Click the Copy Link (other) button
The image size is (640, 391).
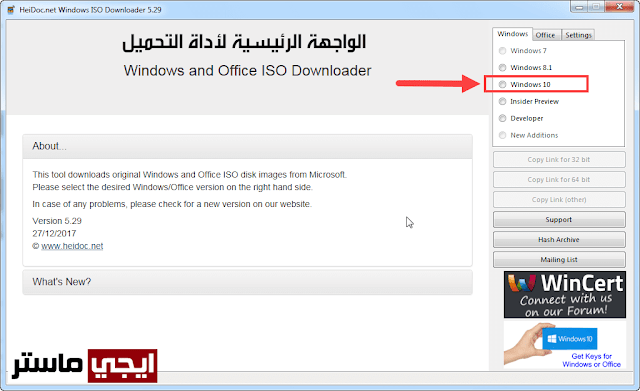[x=559, y=200]
